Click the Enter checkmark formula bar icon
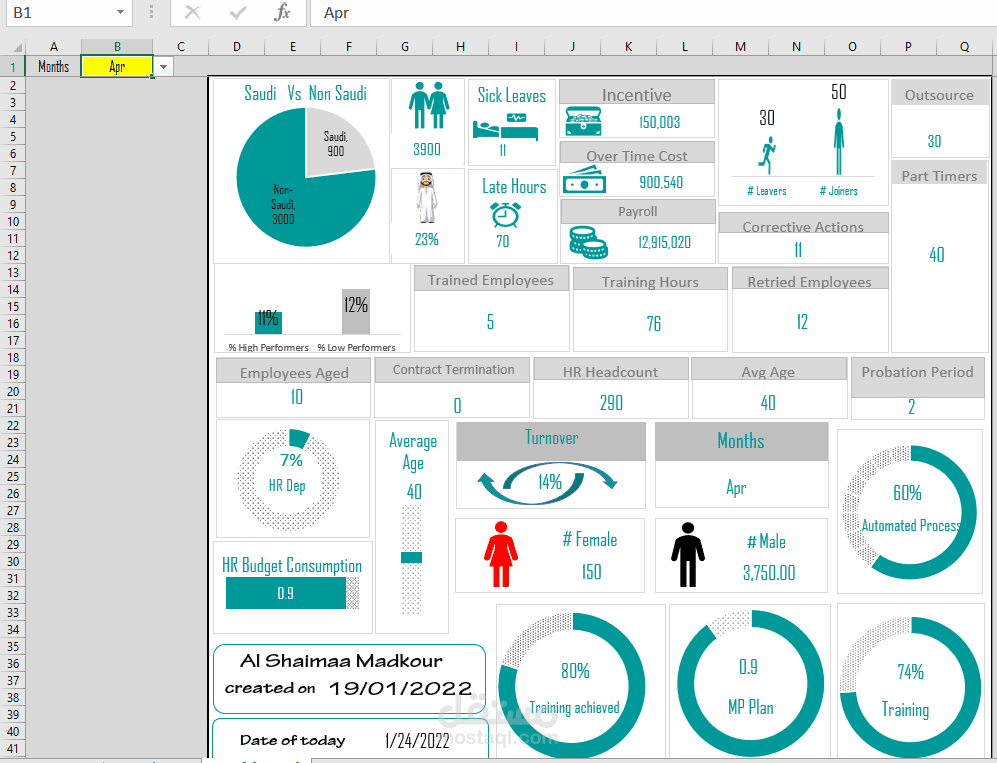 point(237,12)
